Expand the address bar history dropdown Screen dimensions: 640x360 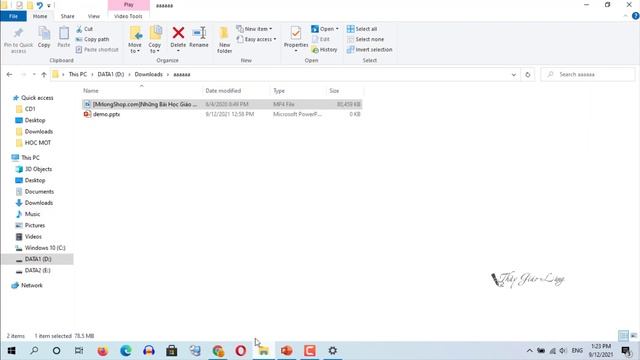point(513,75)
